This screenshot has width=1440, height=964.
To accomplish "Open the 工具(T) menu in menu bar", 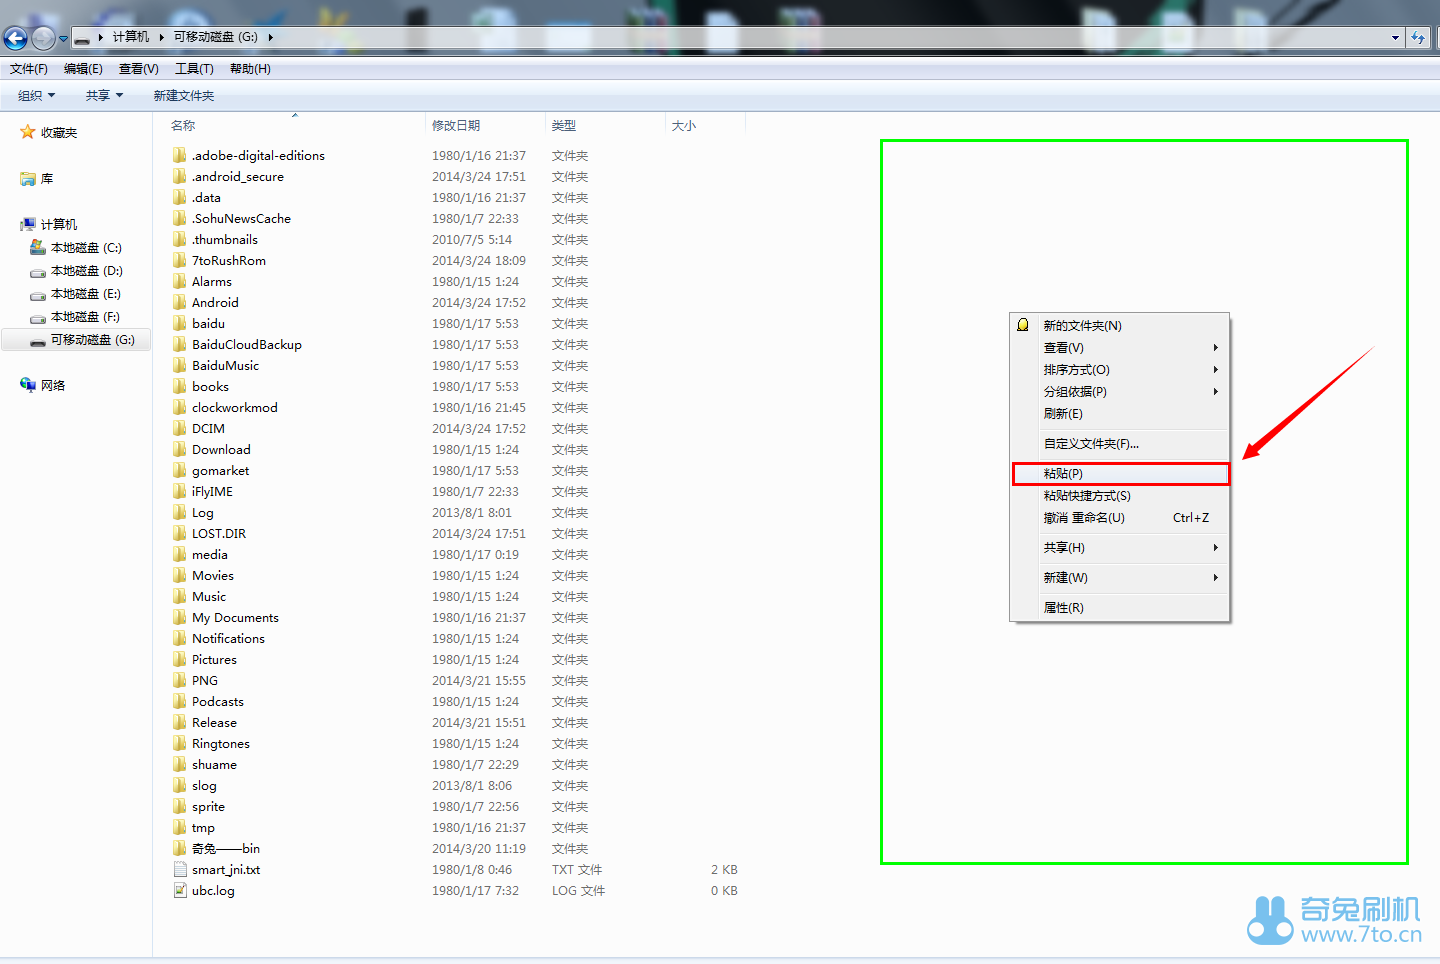I will pyautogui.click(x=194, y=69).
